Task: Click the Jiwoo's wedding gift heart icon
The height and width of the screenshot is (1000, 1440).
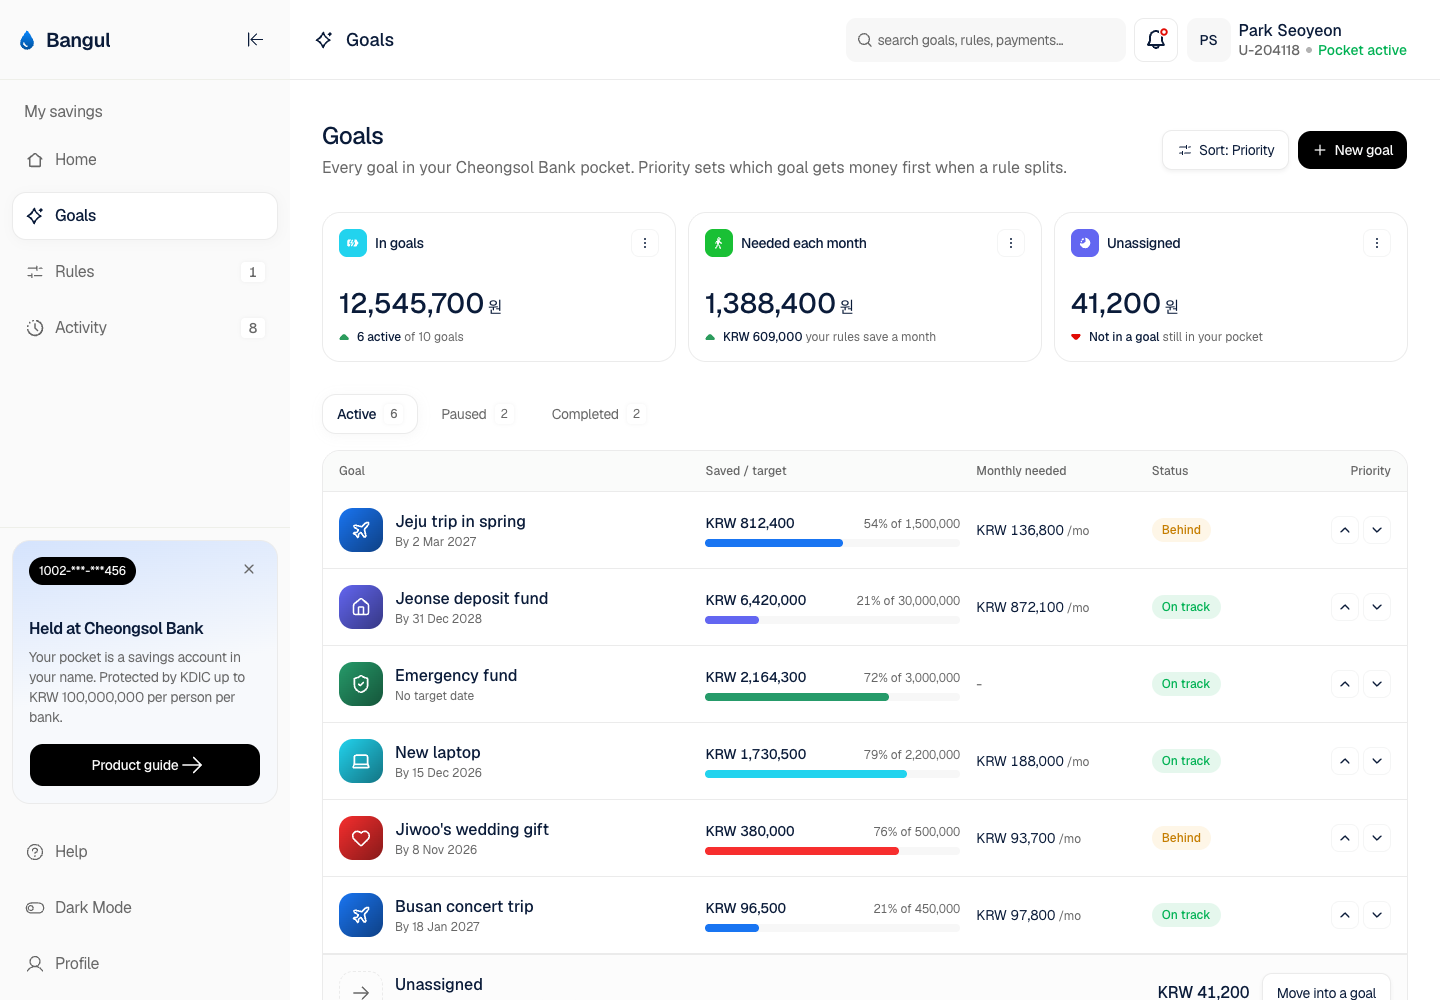Action: pos(361,838)
